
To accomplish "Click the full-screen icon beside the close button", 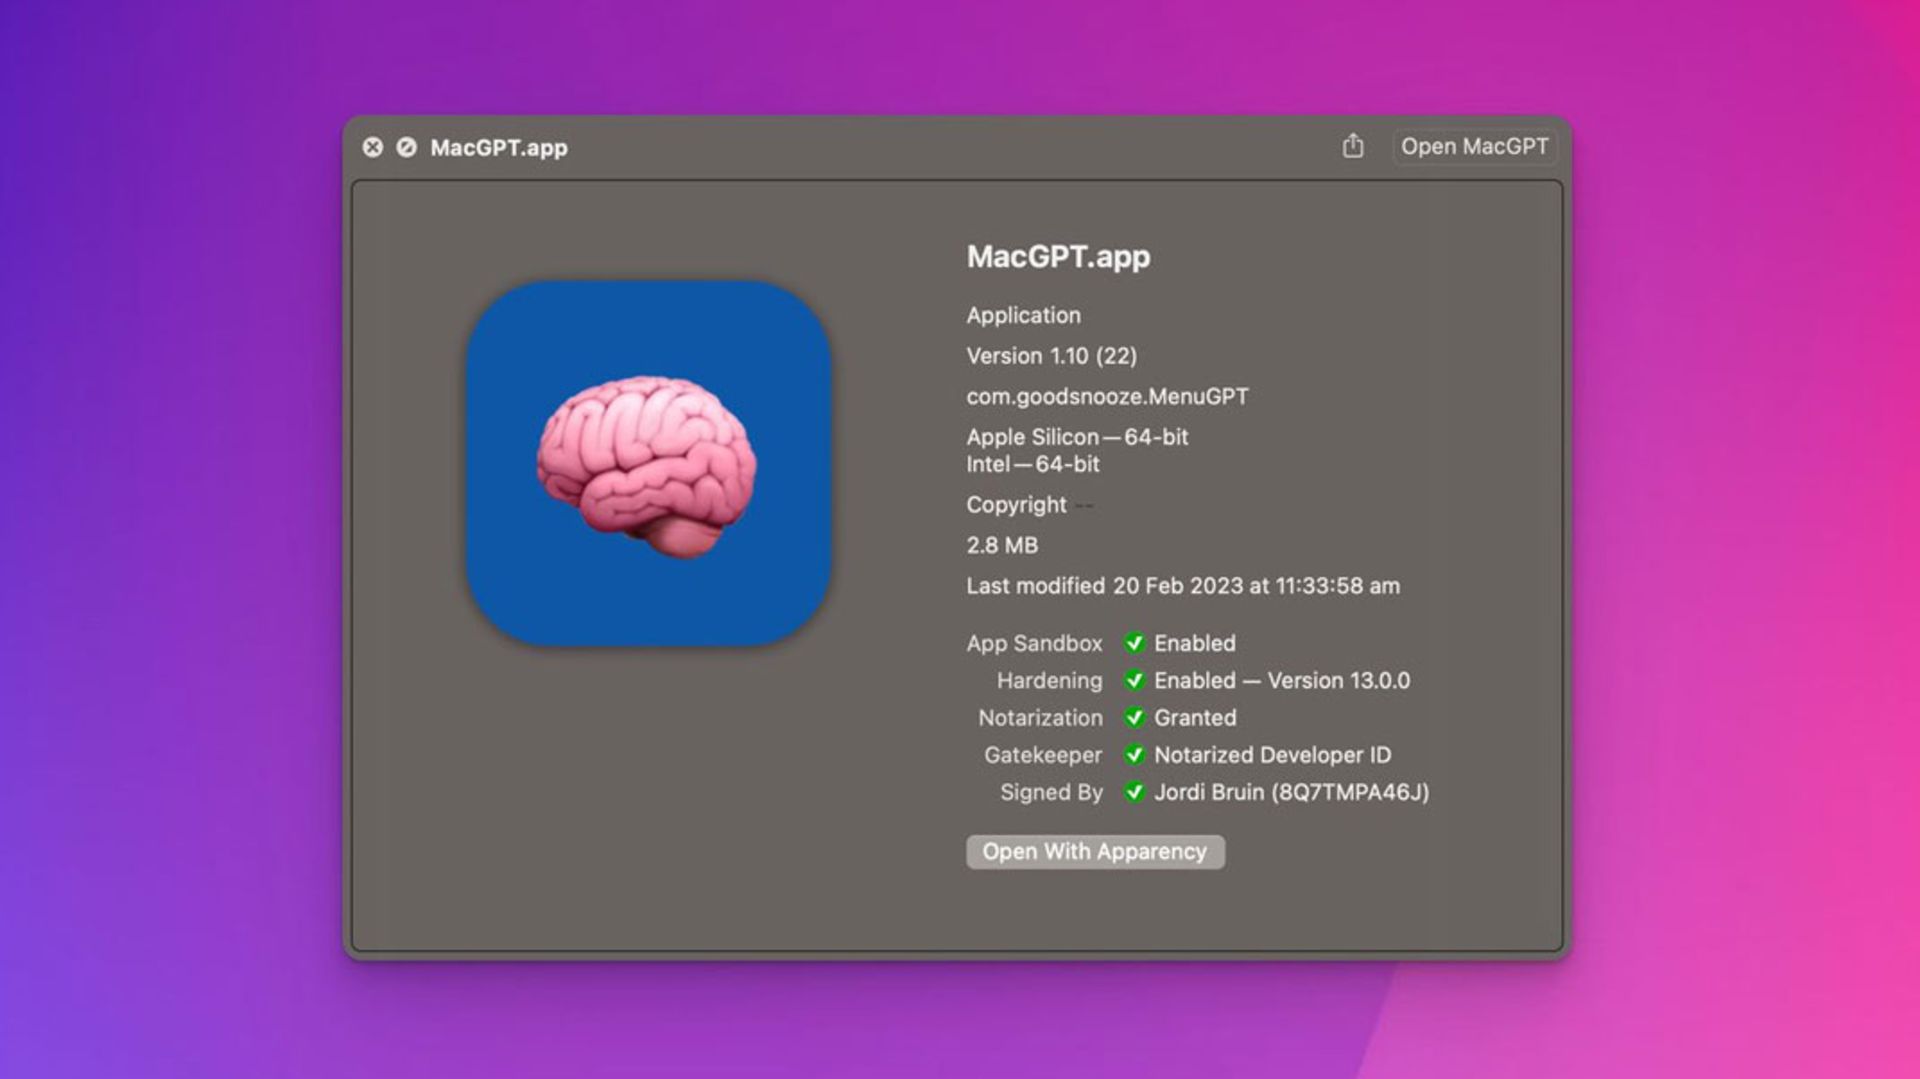I will coord(406,147).
